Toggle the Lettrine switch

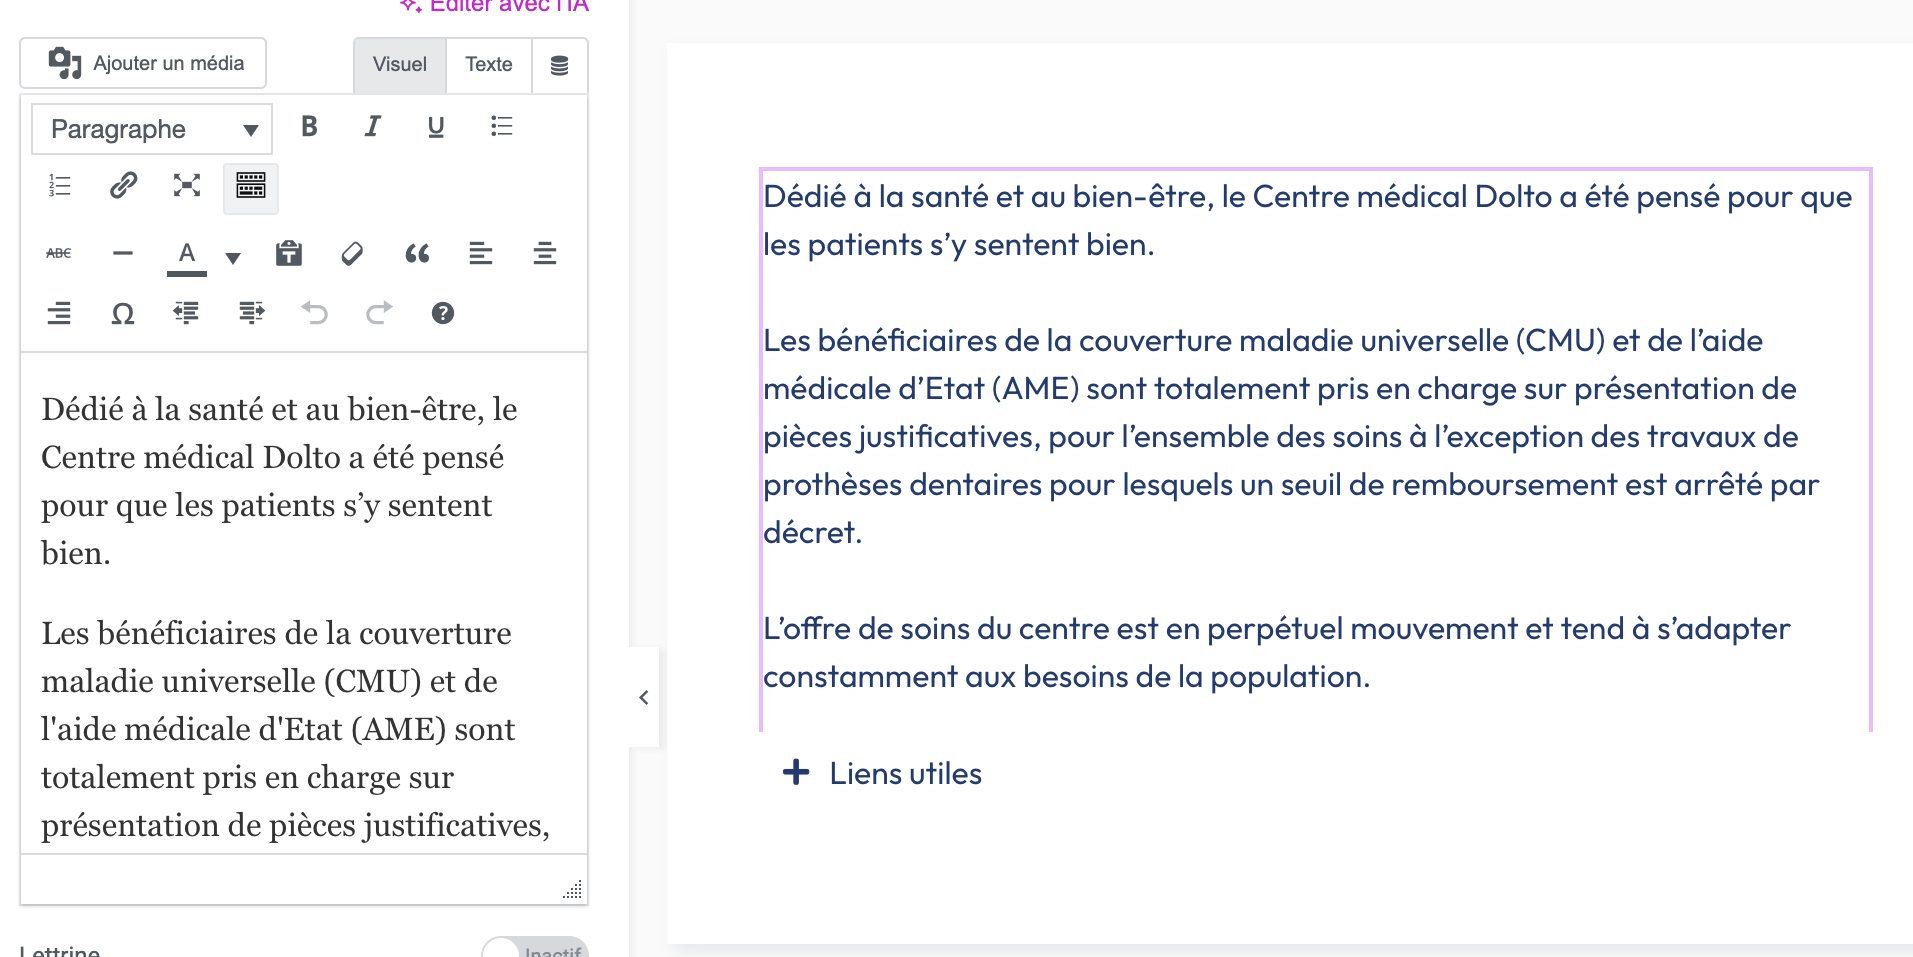[534, 949]
